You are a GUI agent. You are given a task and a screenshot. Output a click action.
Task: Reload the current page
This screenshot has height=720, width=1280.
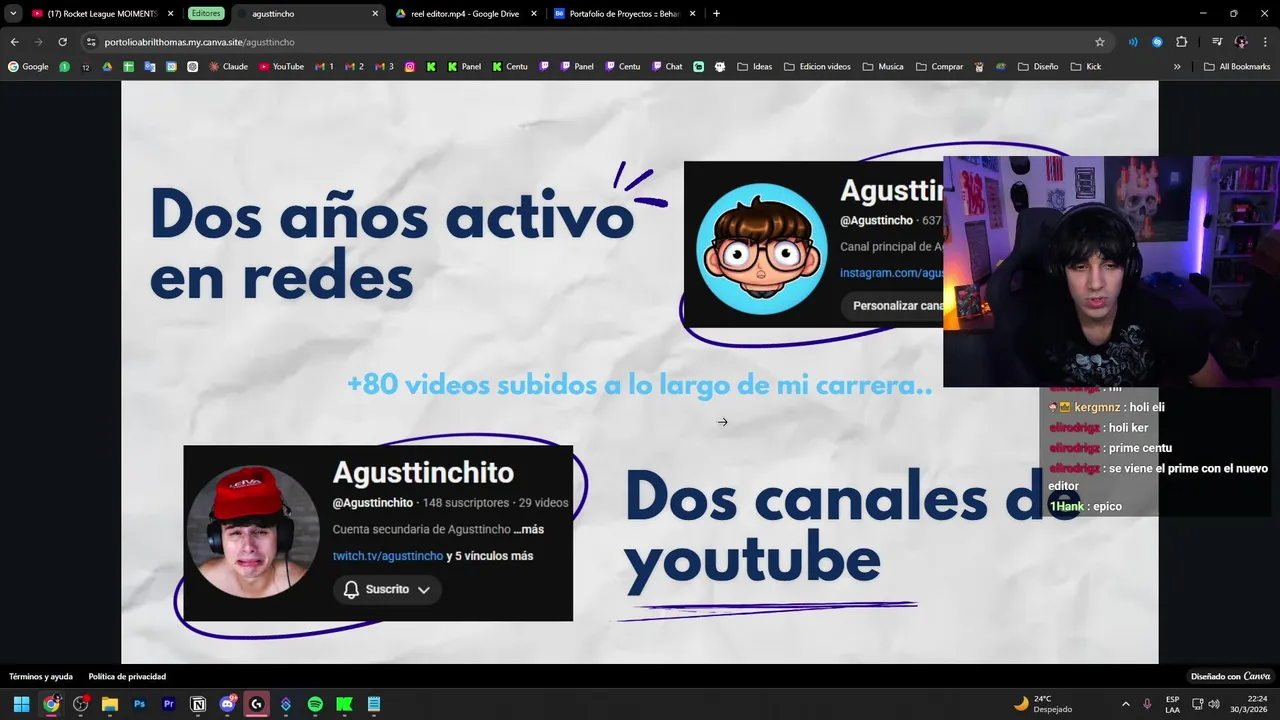[62, 42]
